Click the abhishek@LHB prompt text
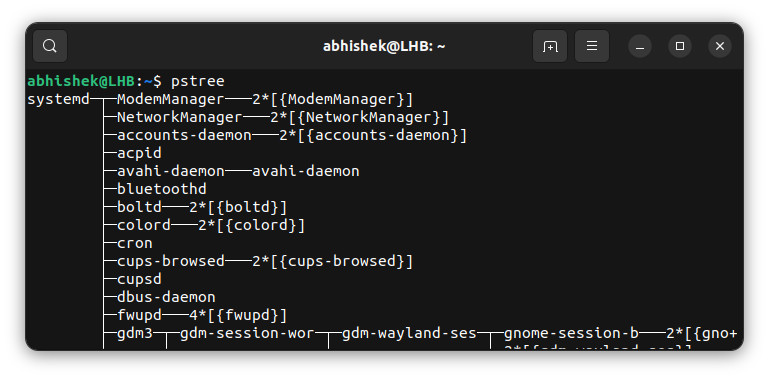Viewport: 769px width, 379px height. pyautogui.click(x=81, y=81)
